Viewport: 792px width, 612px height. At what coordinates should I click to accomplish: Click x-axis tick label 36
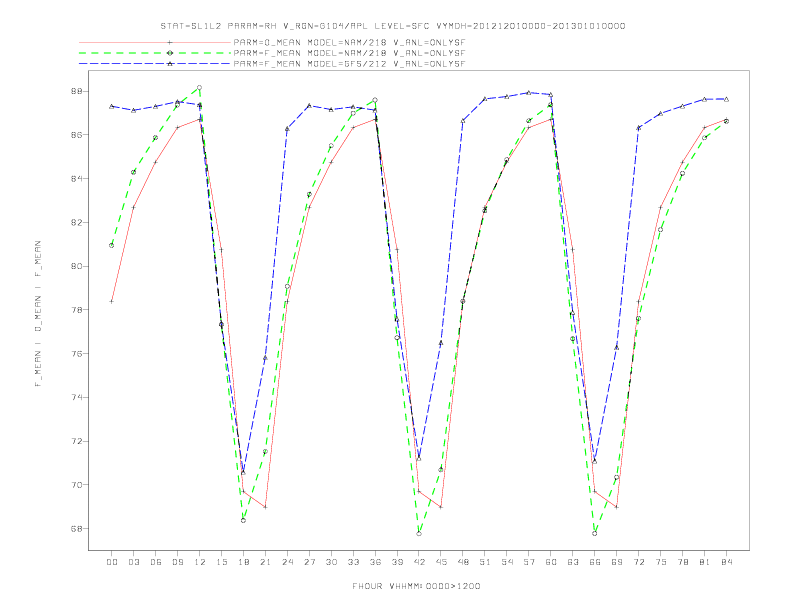(x=375, y=562)
